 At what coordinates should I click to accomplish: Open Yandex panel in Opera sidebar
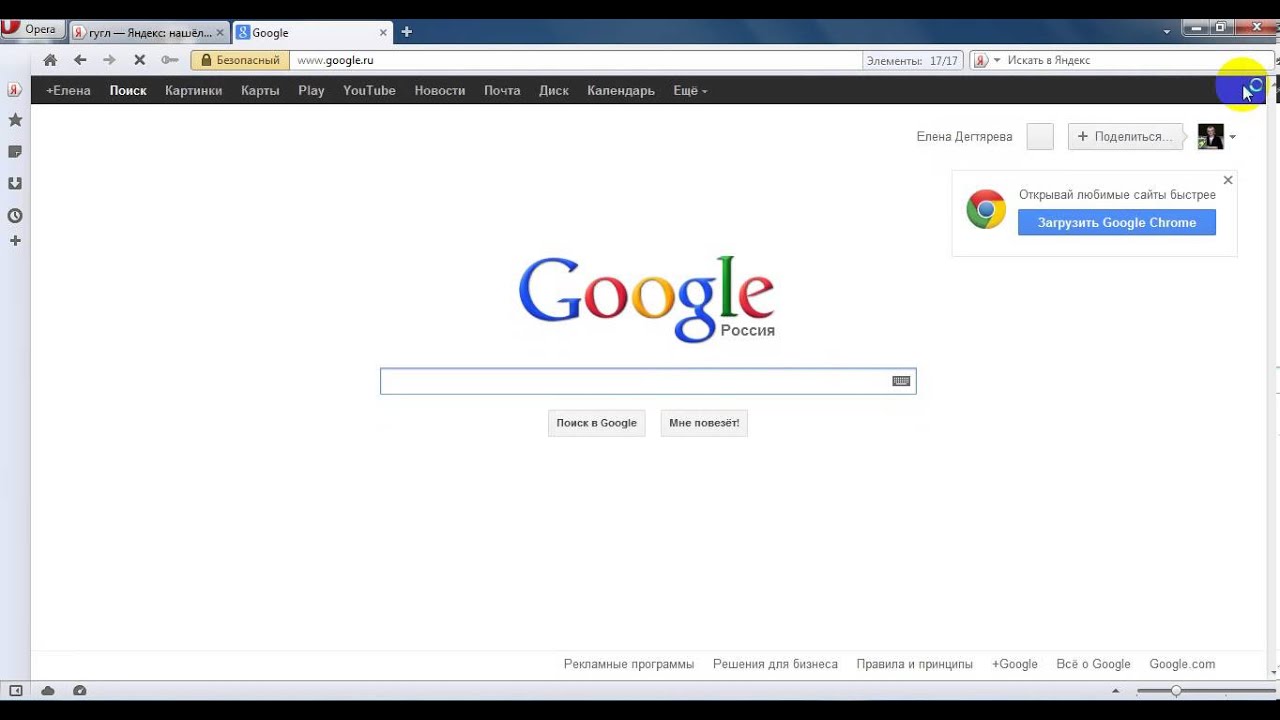click(15, 90)
